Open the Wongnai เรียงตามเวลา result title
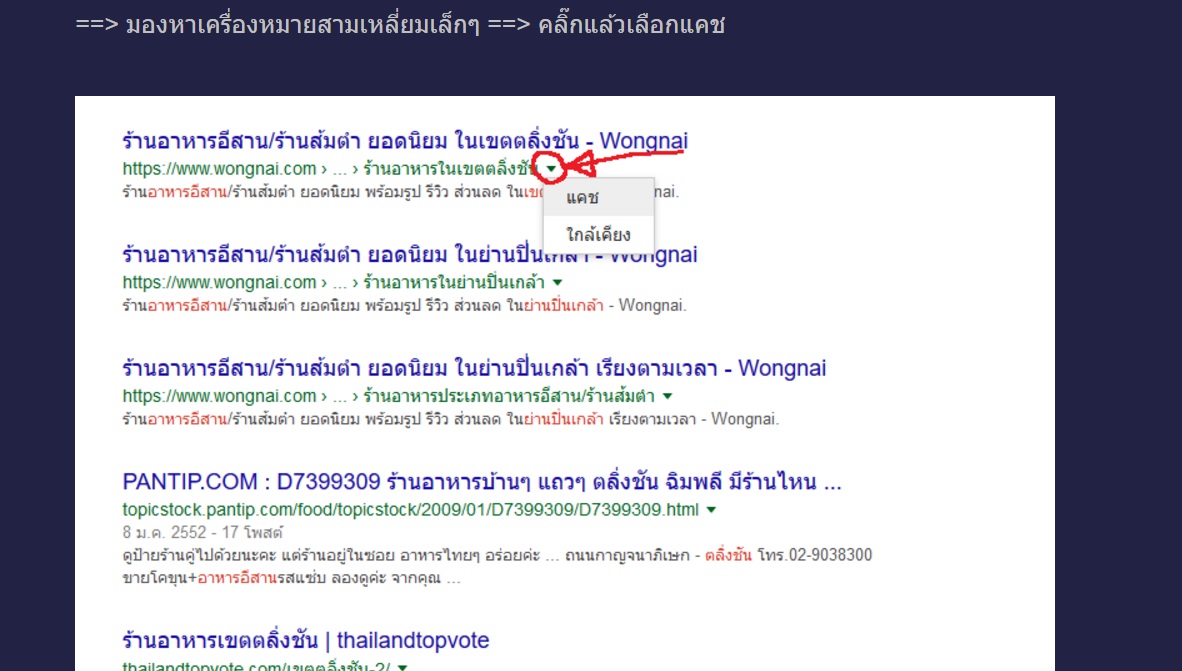 pos(474,368)
